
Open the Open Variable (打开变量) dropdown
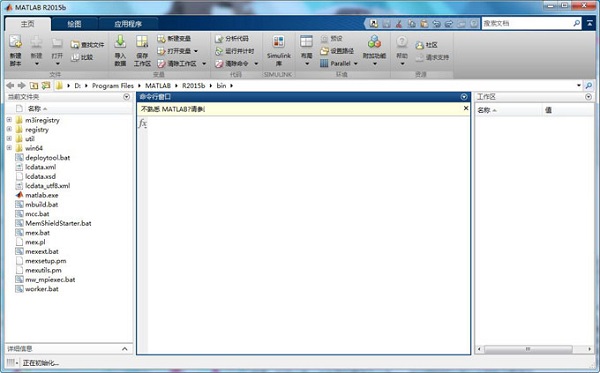(x=196, y=51)
